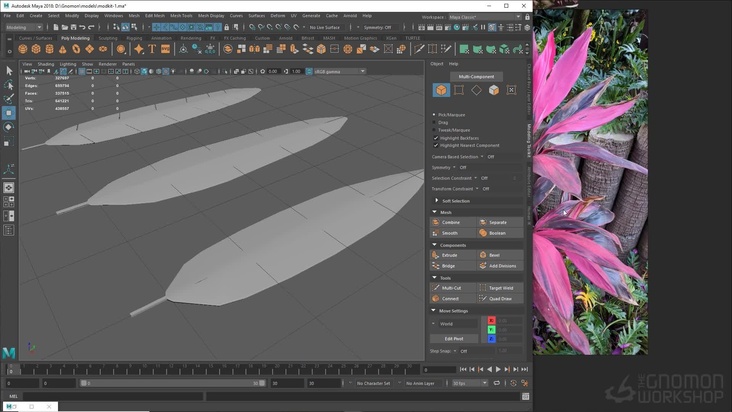
Task: Expand the Soft Selection section
Action: point(436,200)
